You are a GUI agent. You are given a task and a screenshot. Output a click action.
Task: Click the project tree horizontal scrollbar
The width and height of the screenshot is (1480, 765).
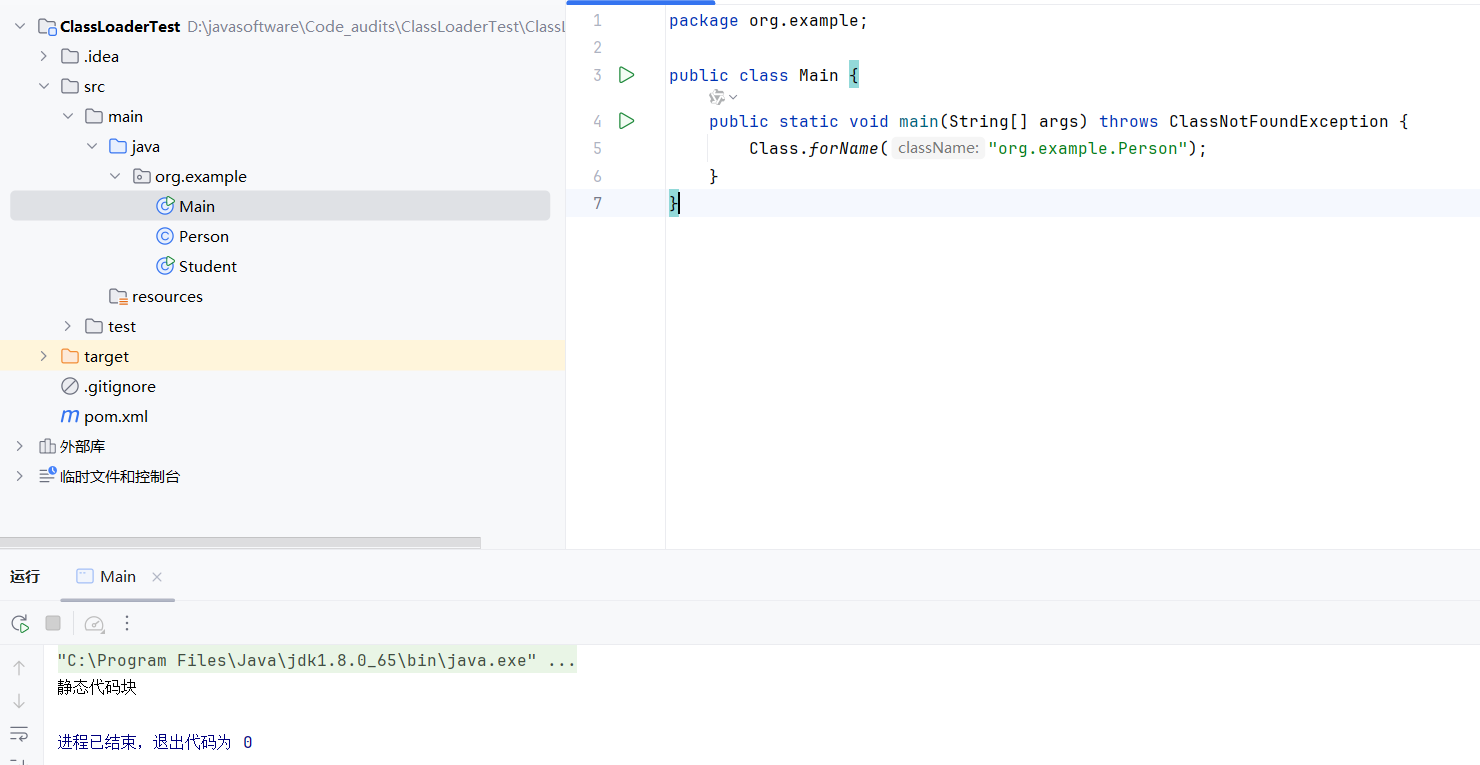(x=240, y=543)
